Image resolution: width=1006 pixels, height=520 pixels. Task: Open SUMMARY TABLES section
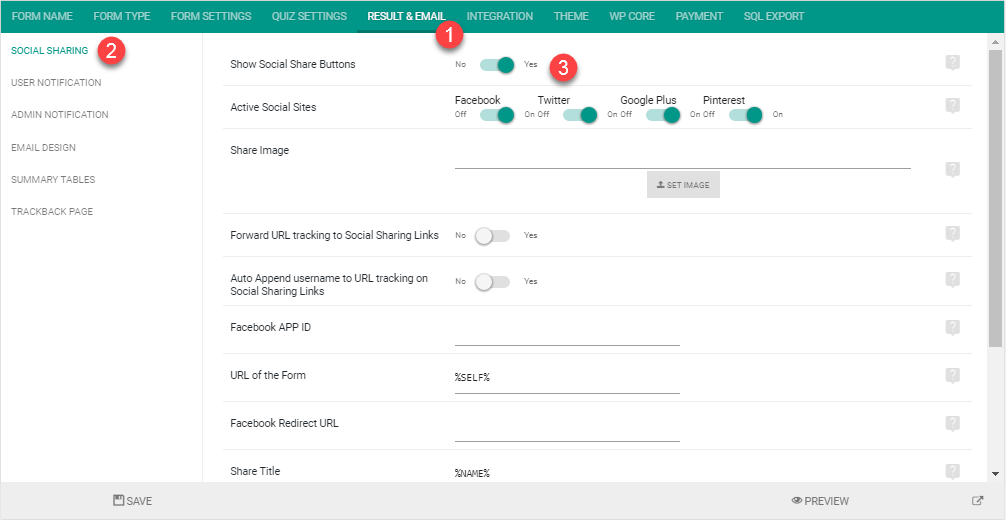pyautogui.click(x=53, y=180)
